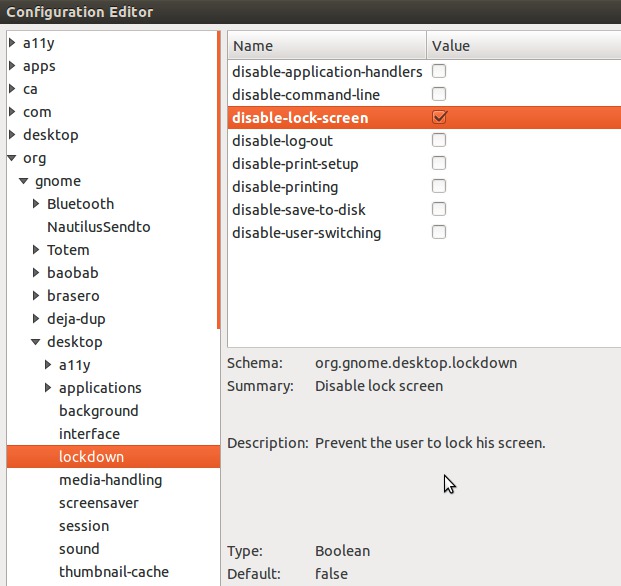Select the disable-save-to-disk key name
Image resolution: width=621 pixels, height=586 pixels.
[x=299, y=210]
